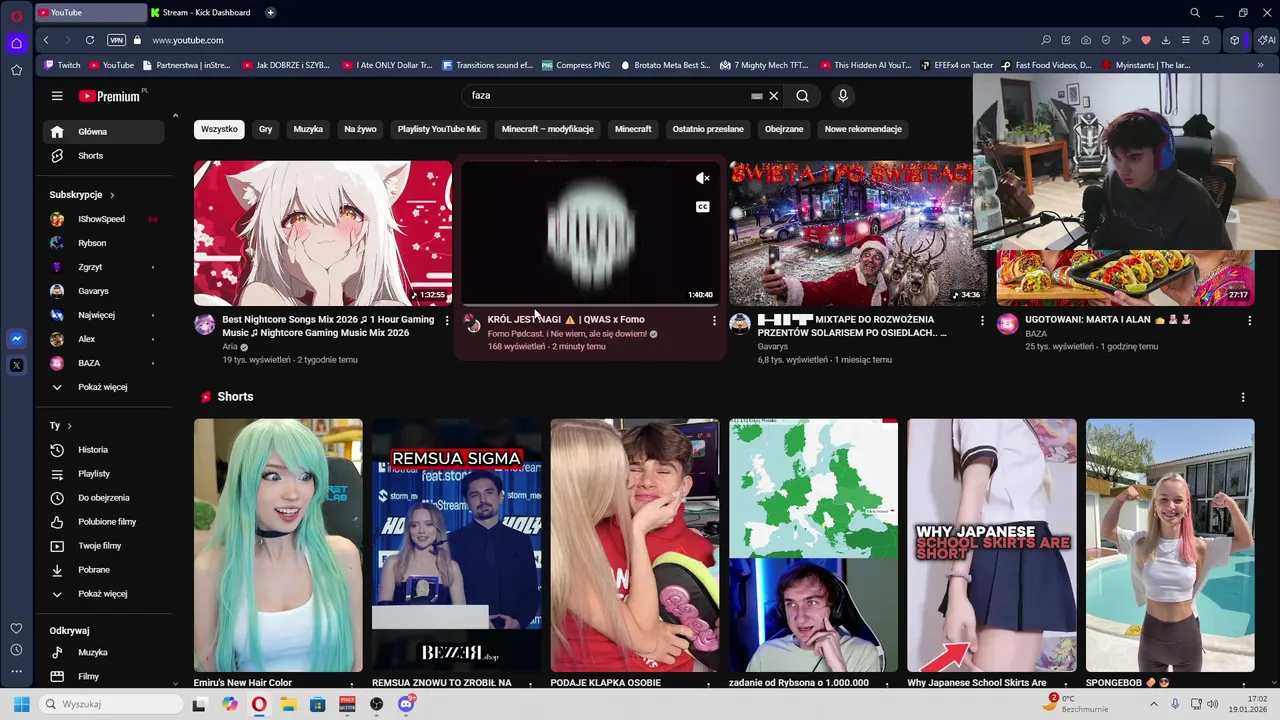Select the Playlisty YouTube Mix chip
This screenshot has height=720, width=1280.
pos(439,129)
